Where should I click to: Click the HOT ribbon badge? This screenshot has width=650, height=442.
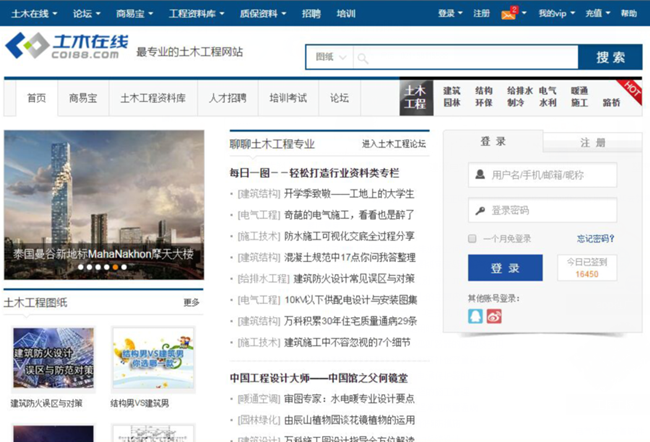631,91
